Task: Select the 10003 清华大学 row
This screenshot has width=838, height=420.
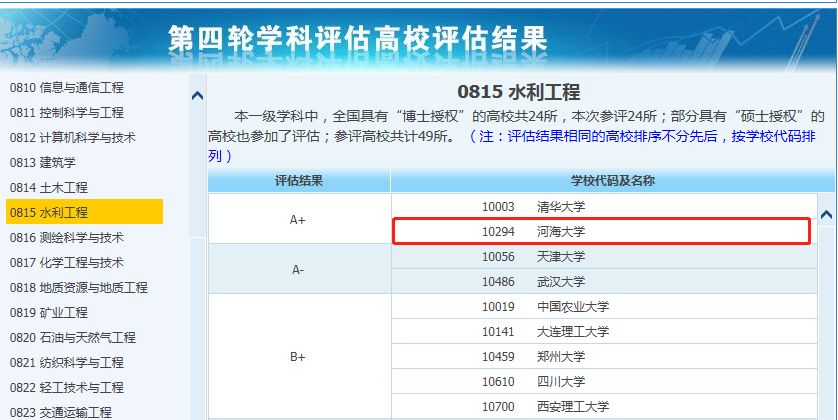Action: pyautogui.click(x=604, y=206)
